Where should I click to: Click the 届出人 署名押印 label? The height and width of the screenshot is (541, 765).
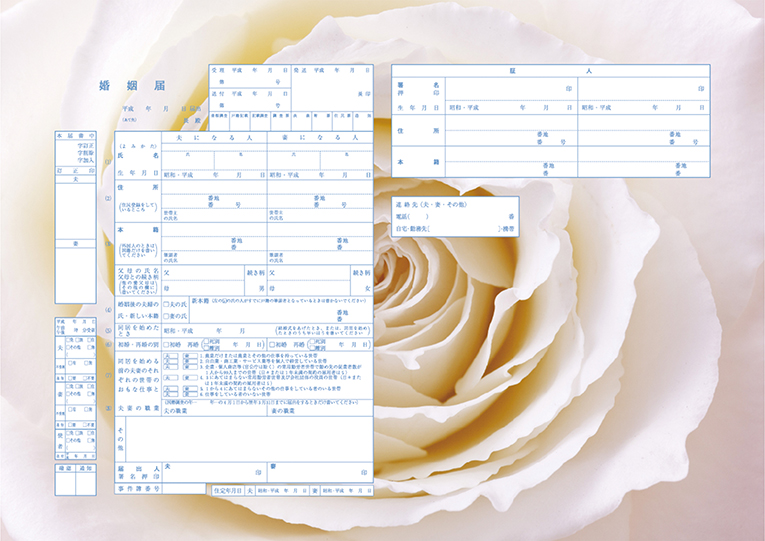[x=138, y=472]
